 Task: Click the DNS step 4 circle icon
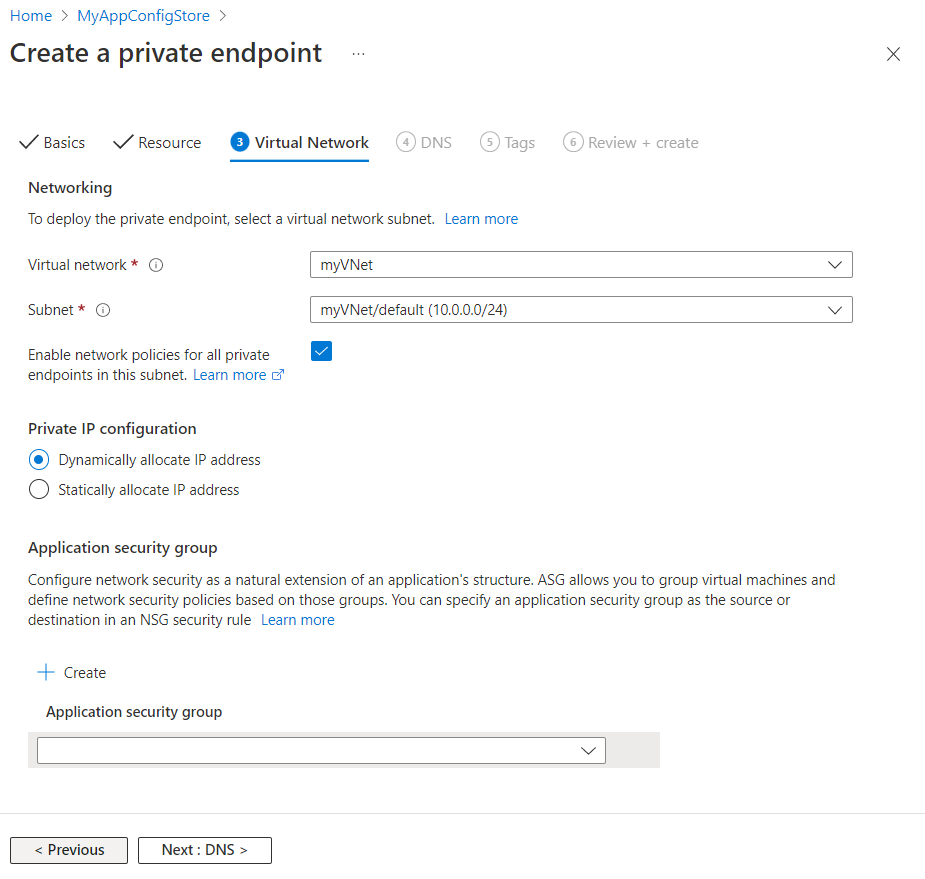click(x=406, y=142)
